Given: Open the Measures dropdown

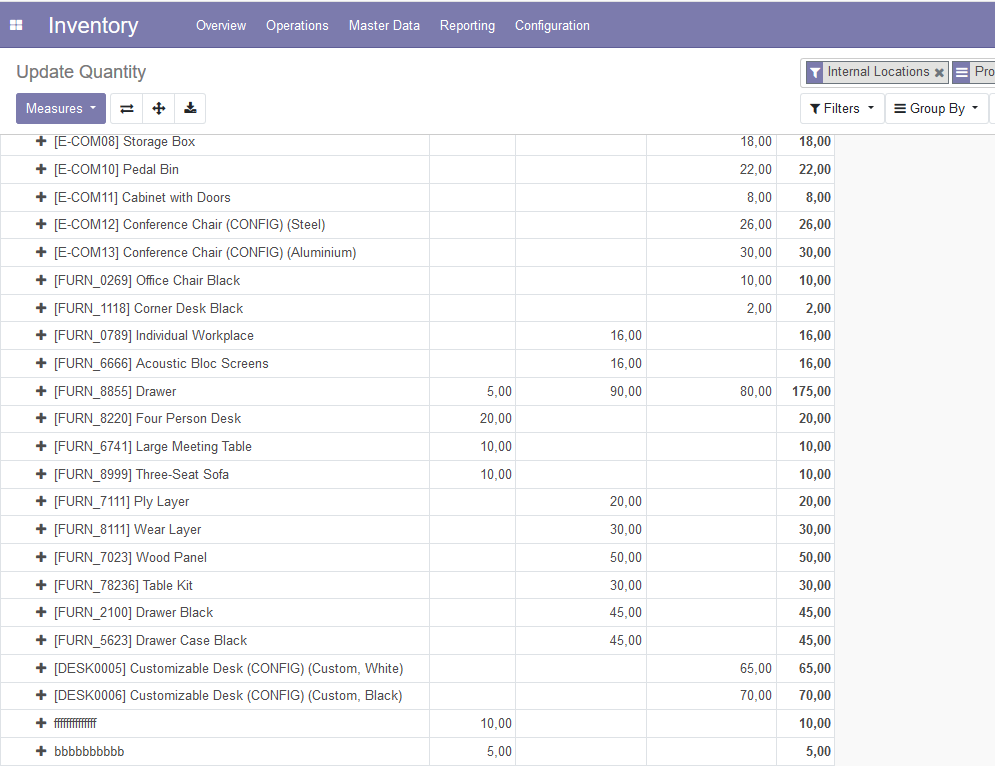Looking at the screenshot, I should click(x=60, y=108).
